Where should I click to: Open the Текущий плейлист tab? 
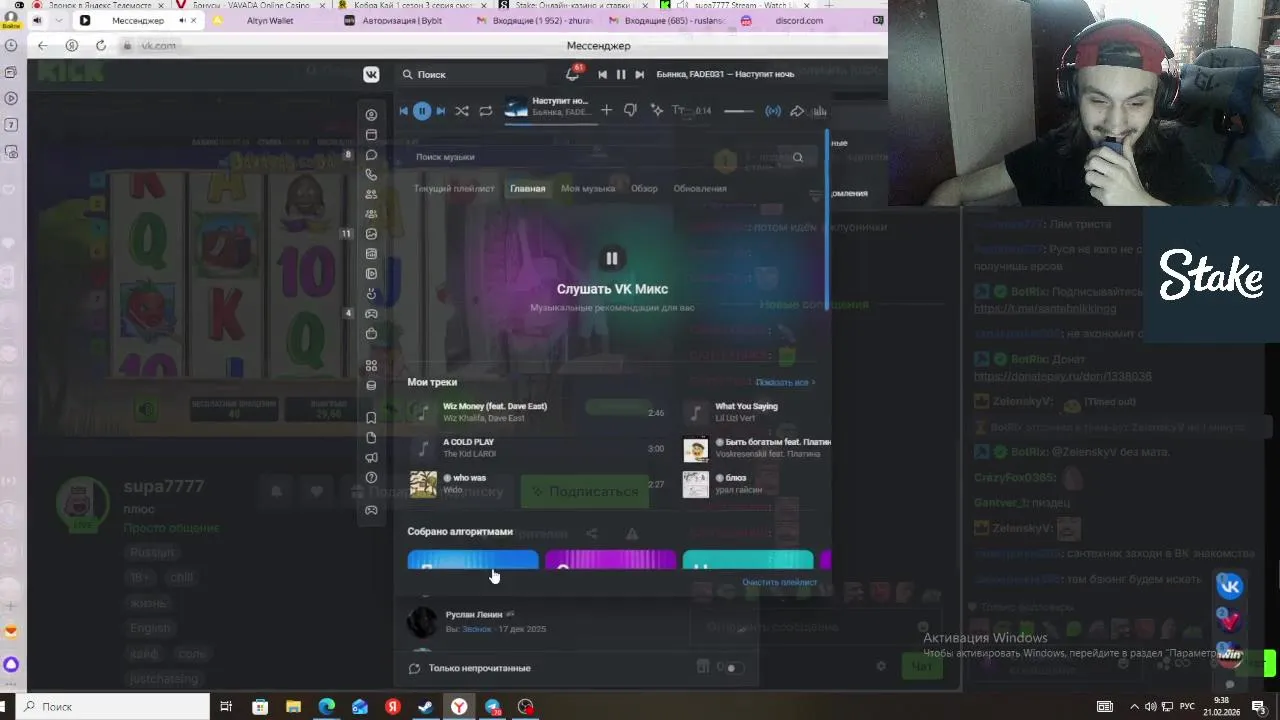[x=454, y=188]
